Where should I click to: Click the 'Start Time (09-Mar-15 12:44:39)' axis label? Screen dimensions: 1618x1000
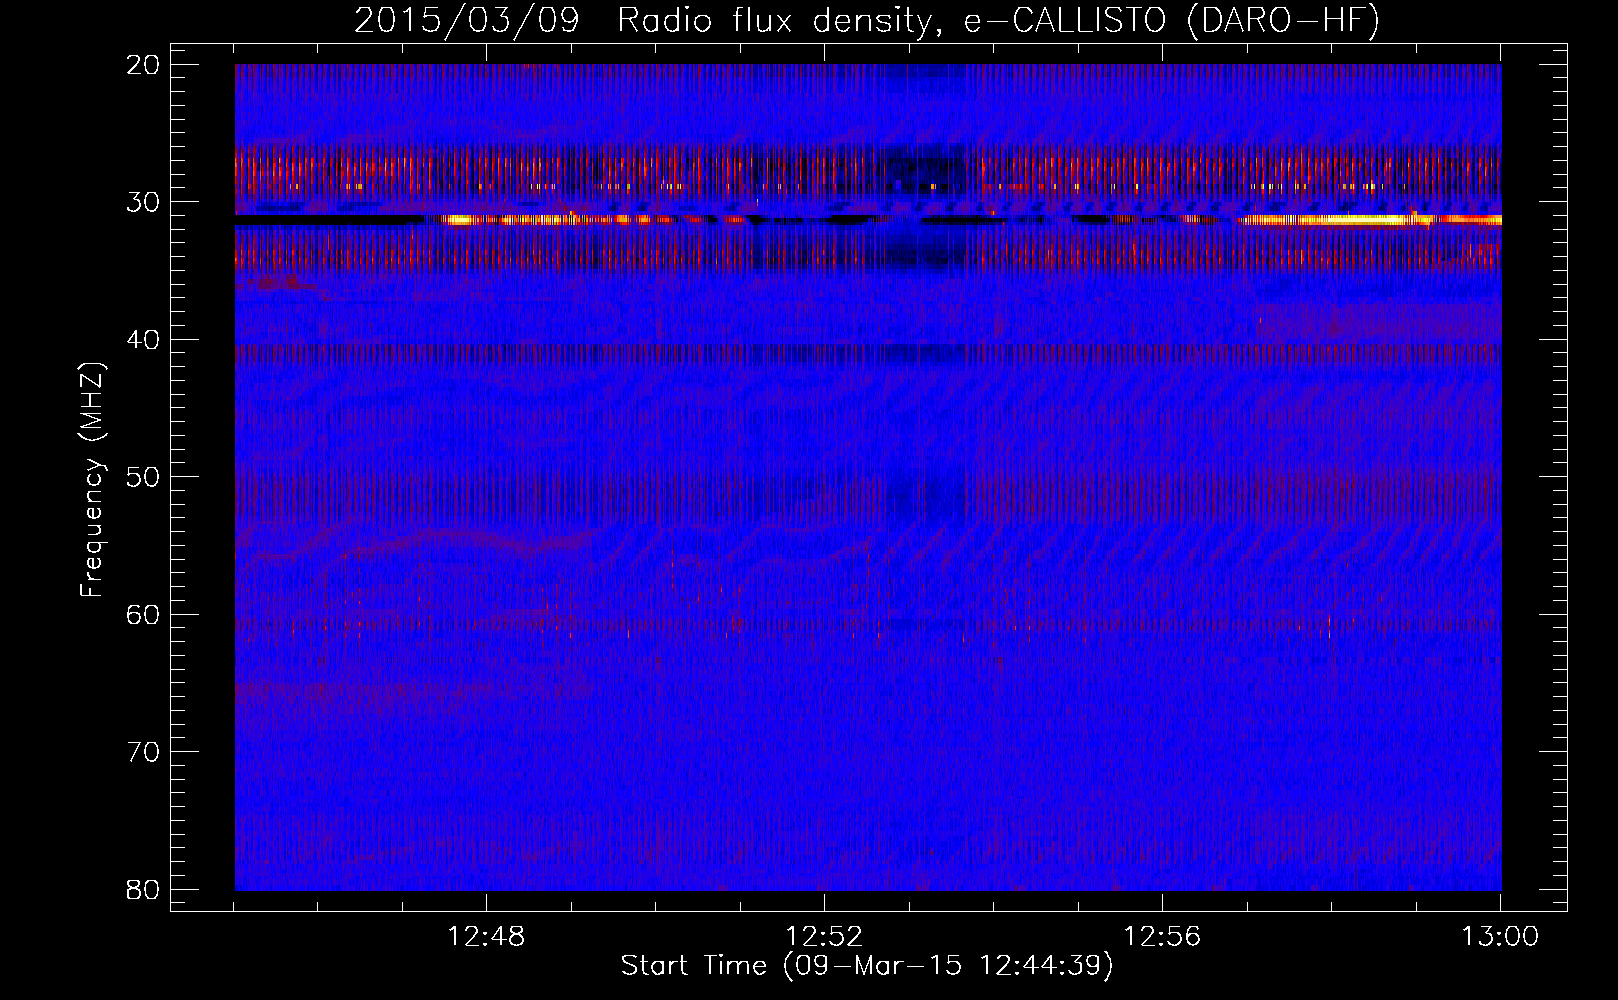867,966
